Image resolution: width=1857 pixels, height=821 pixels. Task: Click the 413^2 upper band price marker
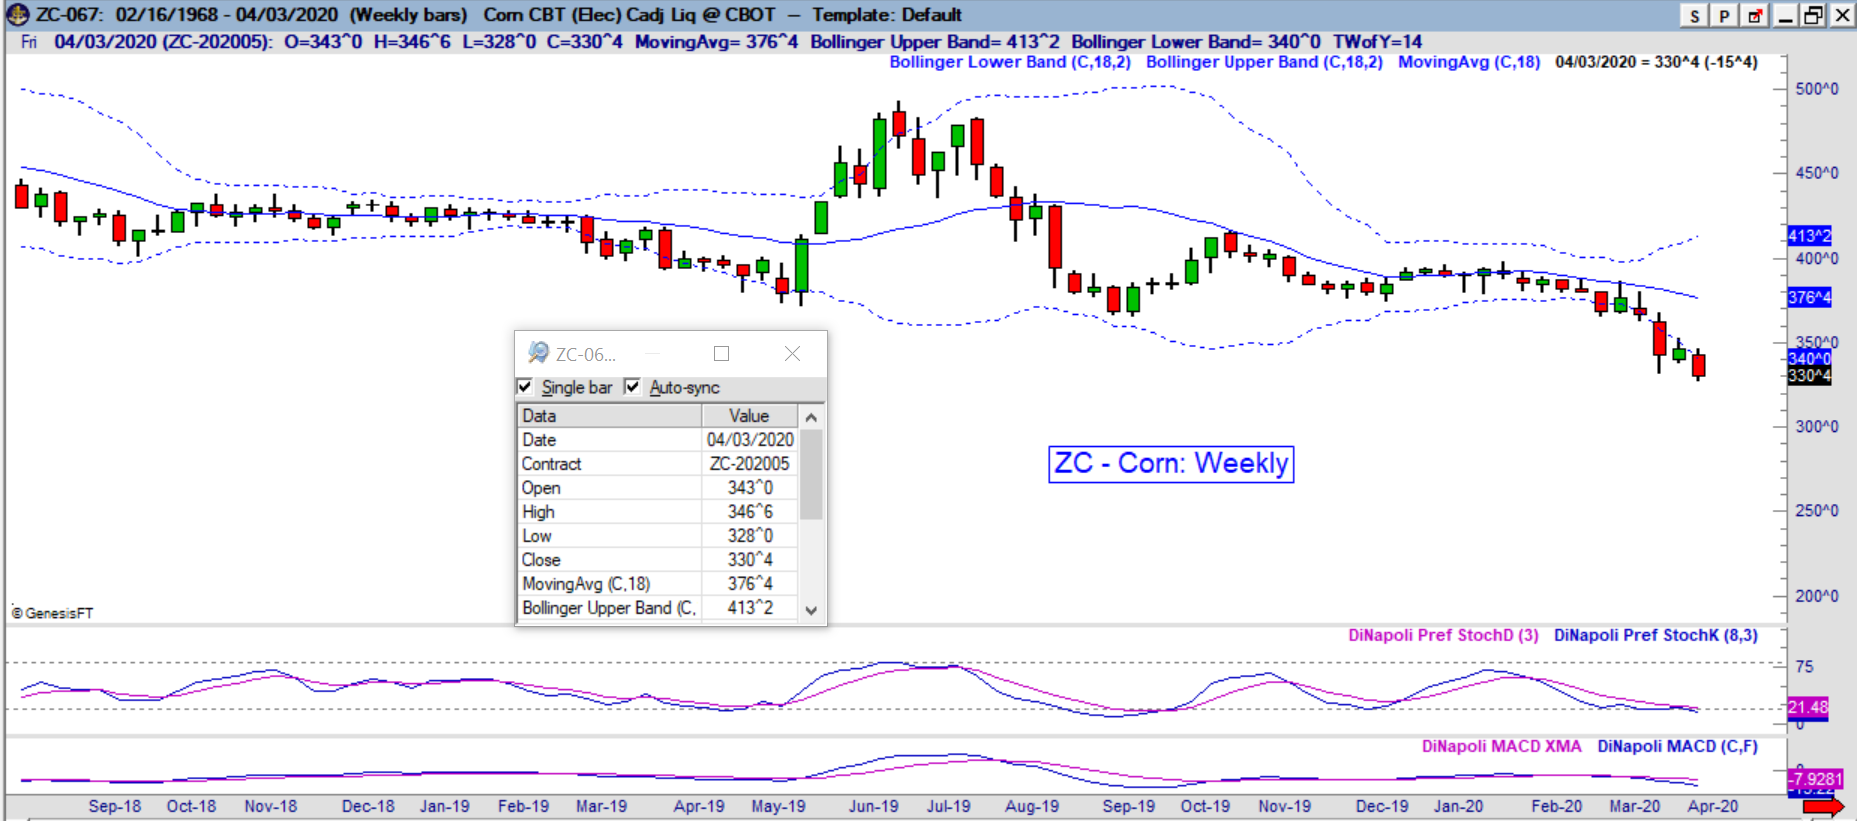(1809, 236)
